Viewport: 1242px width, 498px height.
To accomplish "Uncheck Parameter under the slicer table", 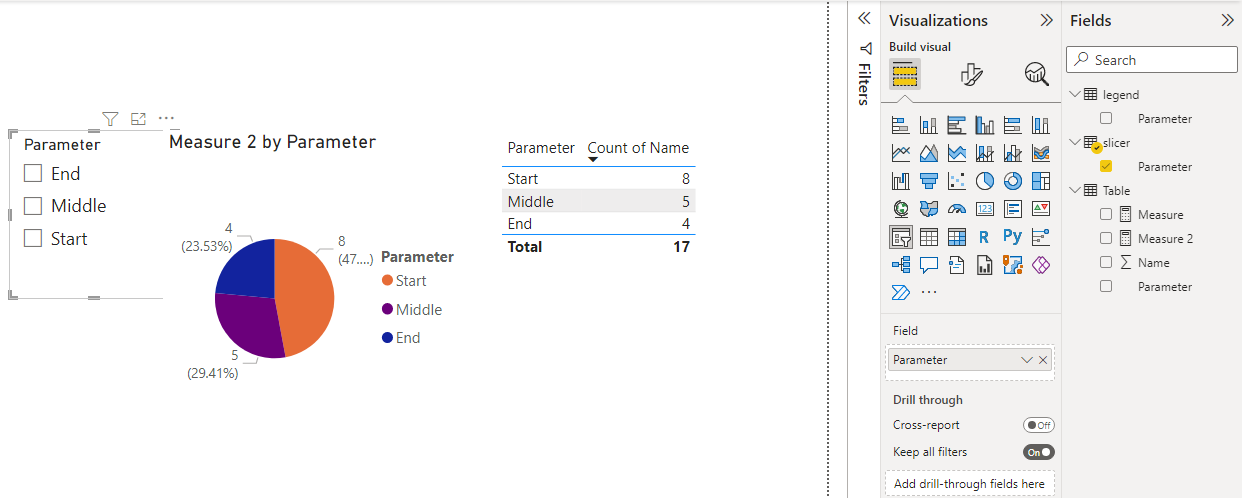I will pos(1106,166).
